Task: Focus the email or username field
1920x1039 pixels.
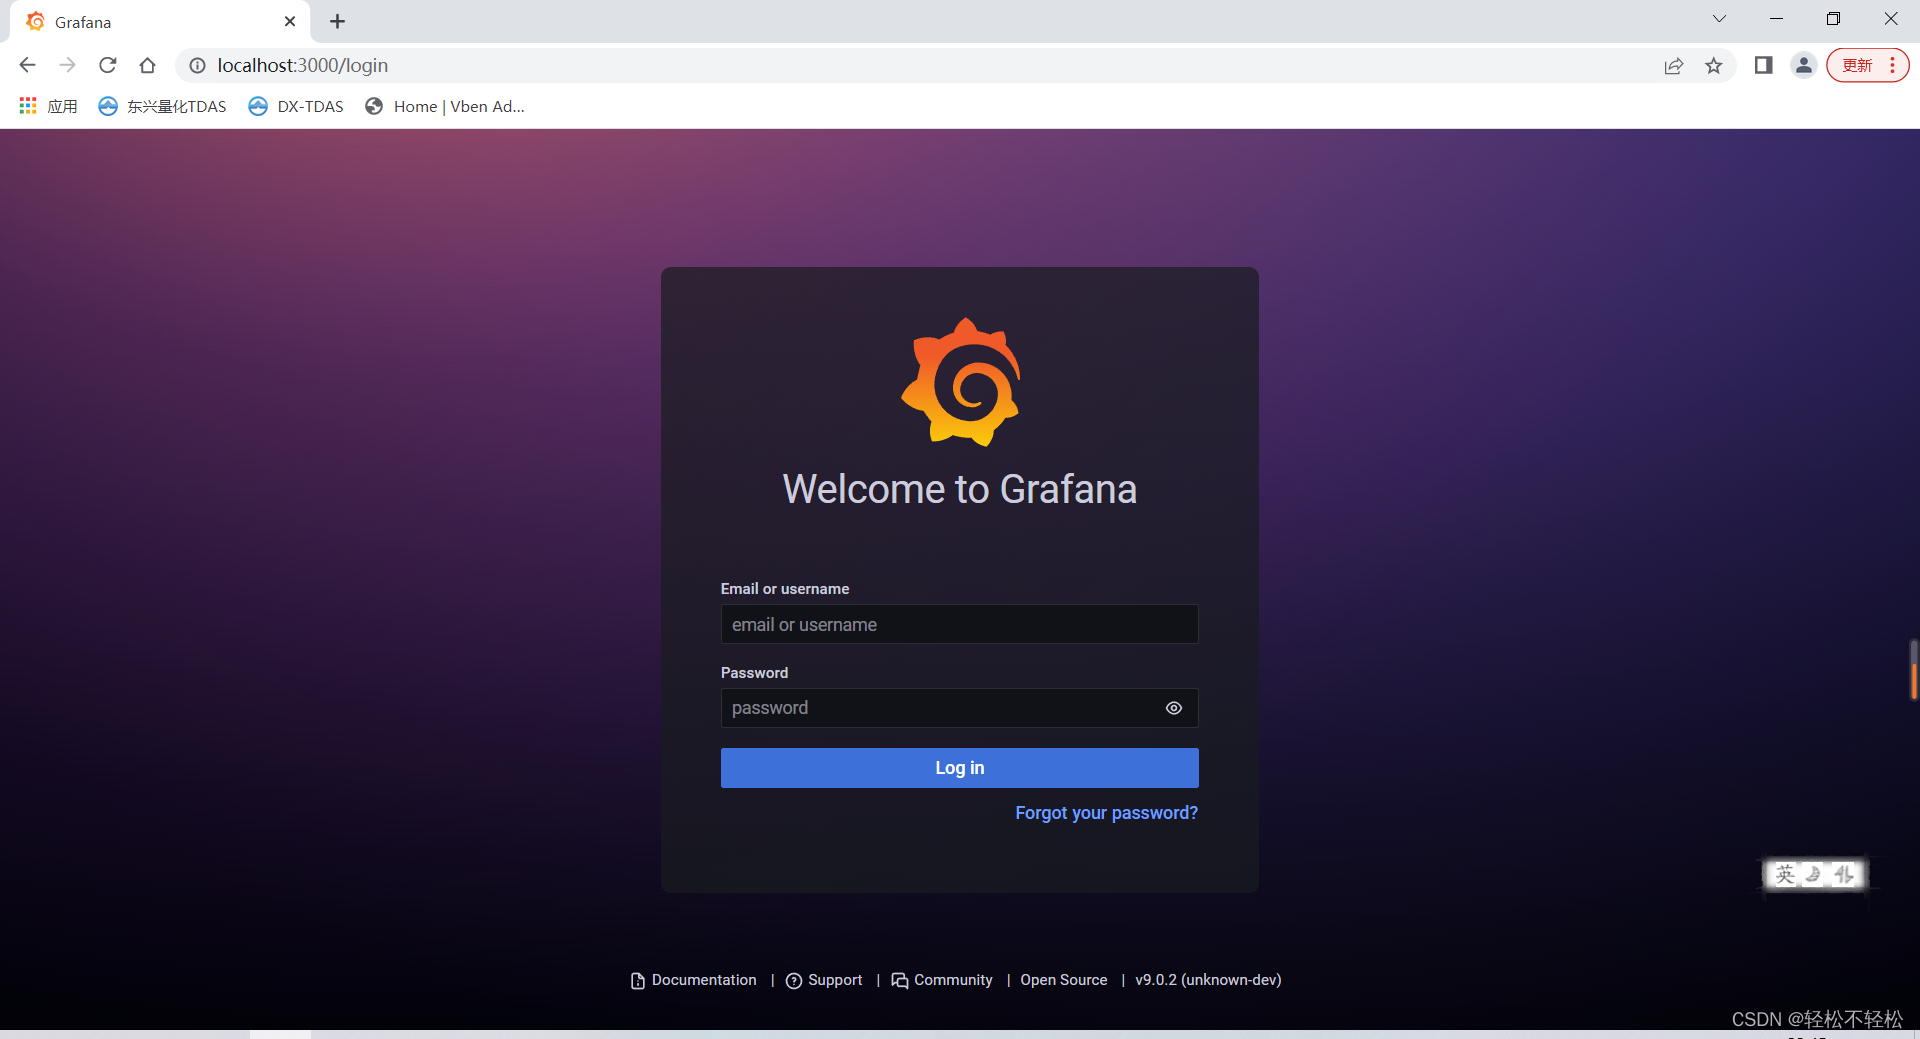Action: coord(959,624)
